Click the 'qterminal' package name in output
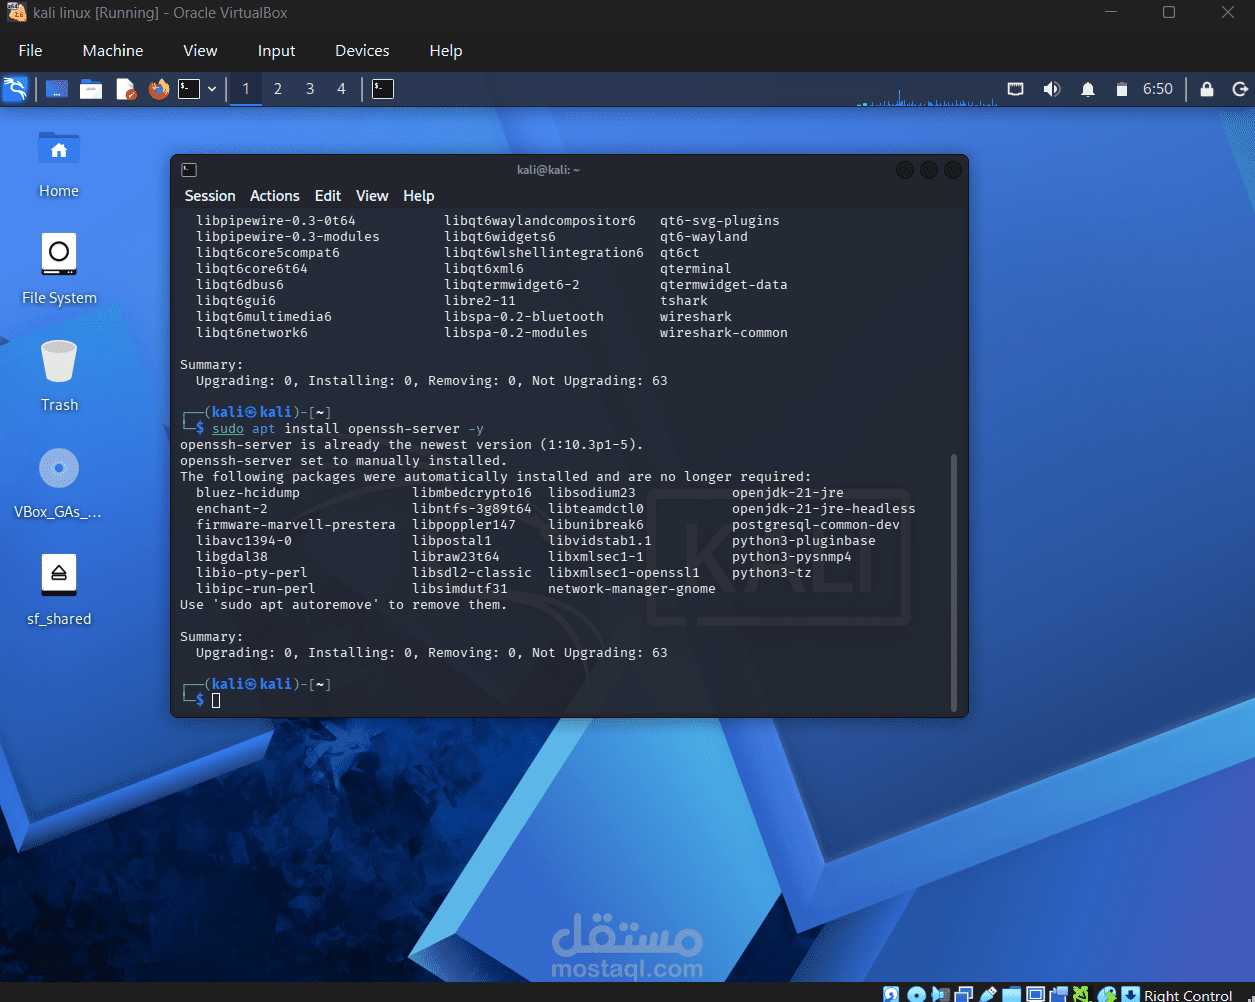 point(696,268)
